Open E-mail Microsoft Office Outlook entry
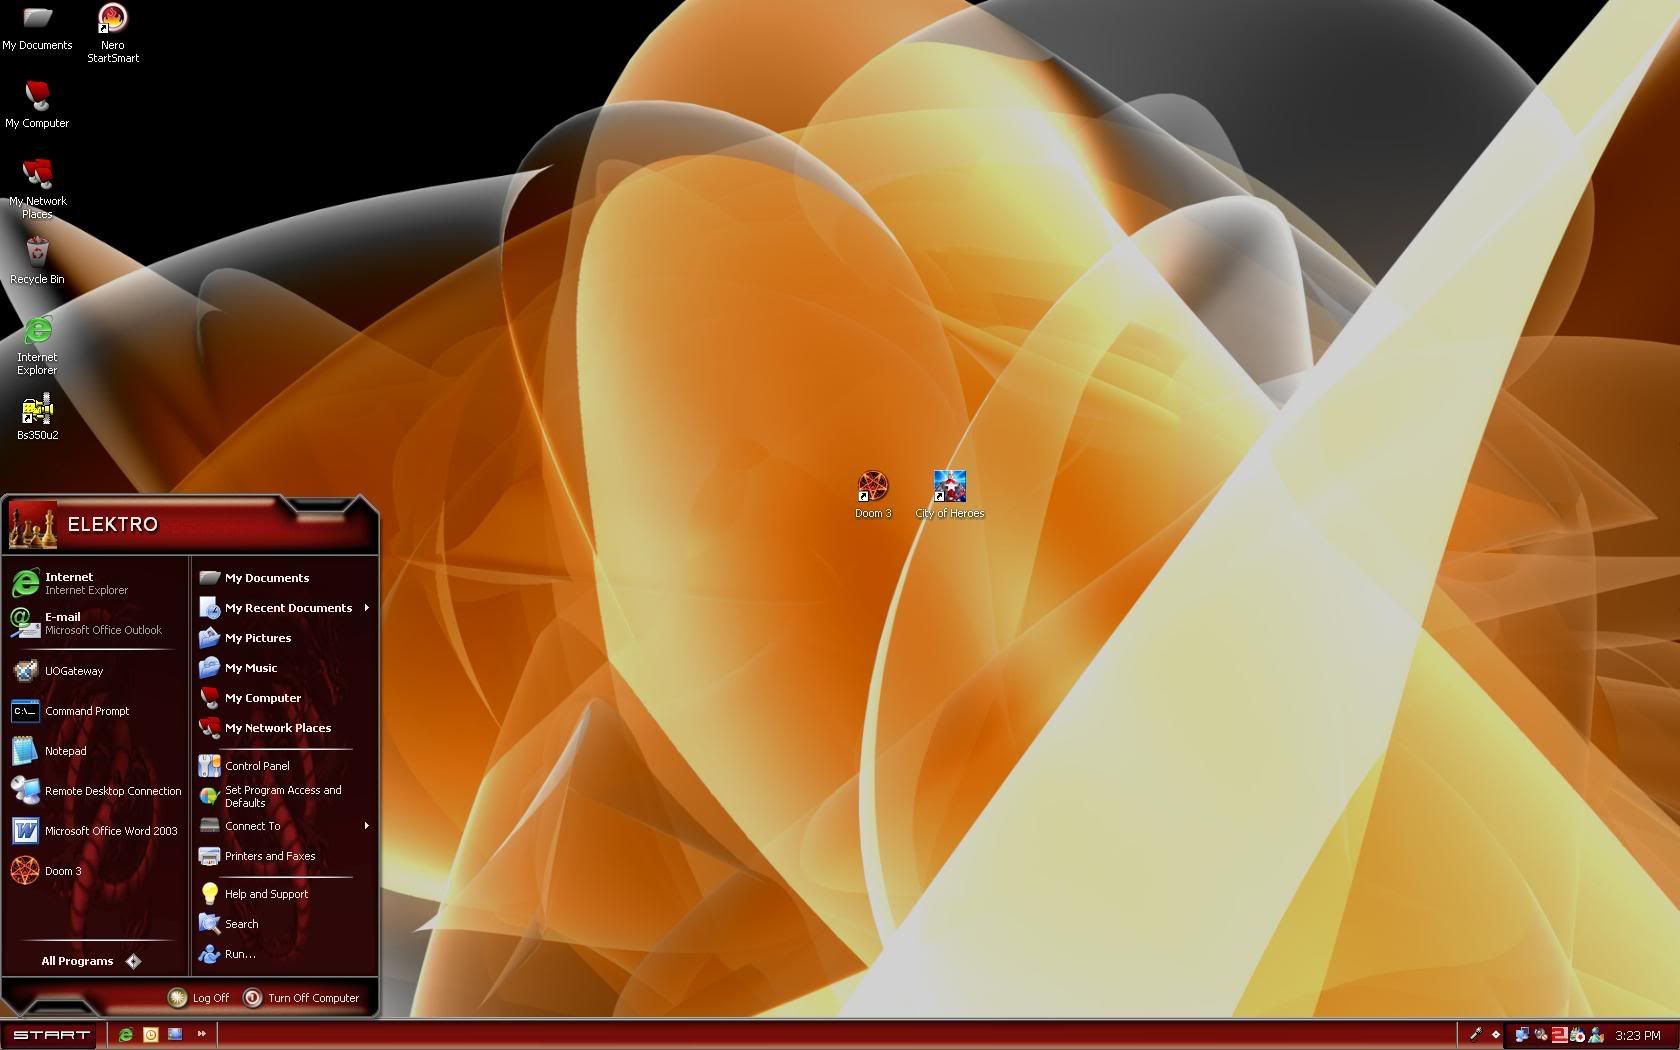1680x1050 pixels. (x=96, y=623)
